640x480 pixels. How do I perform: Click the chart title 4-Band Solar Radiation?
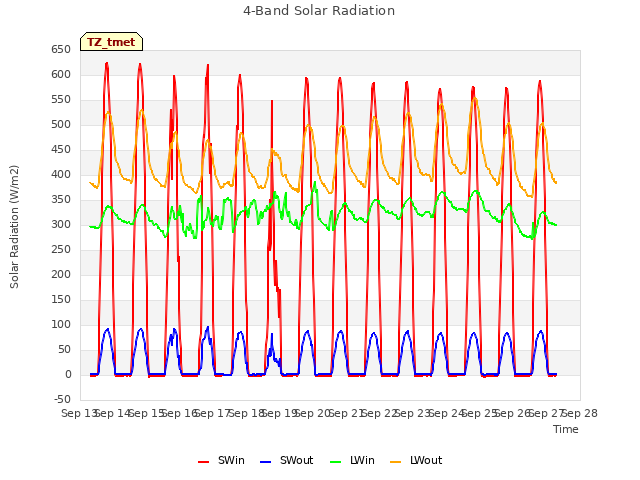(319, 11)
